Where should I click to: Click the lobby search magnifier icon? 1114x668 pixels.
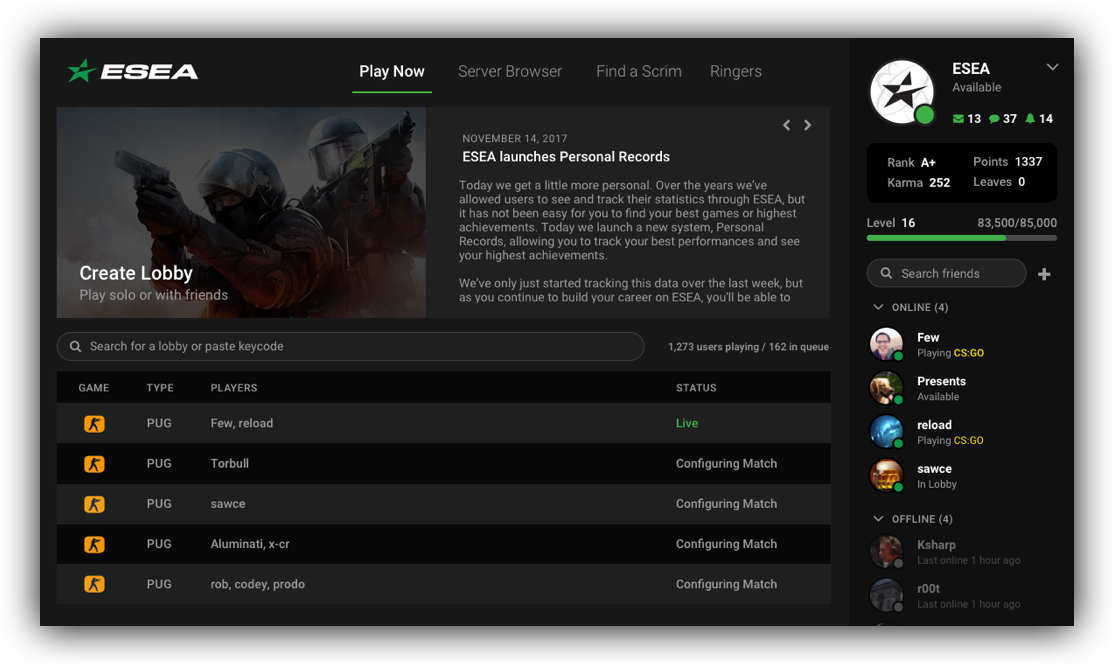click(x=75, y=346)
